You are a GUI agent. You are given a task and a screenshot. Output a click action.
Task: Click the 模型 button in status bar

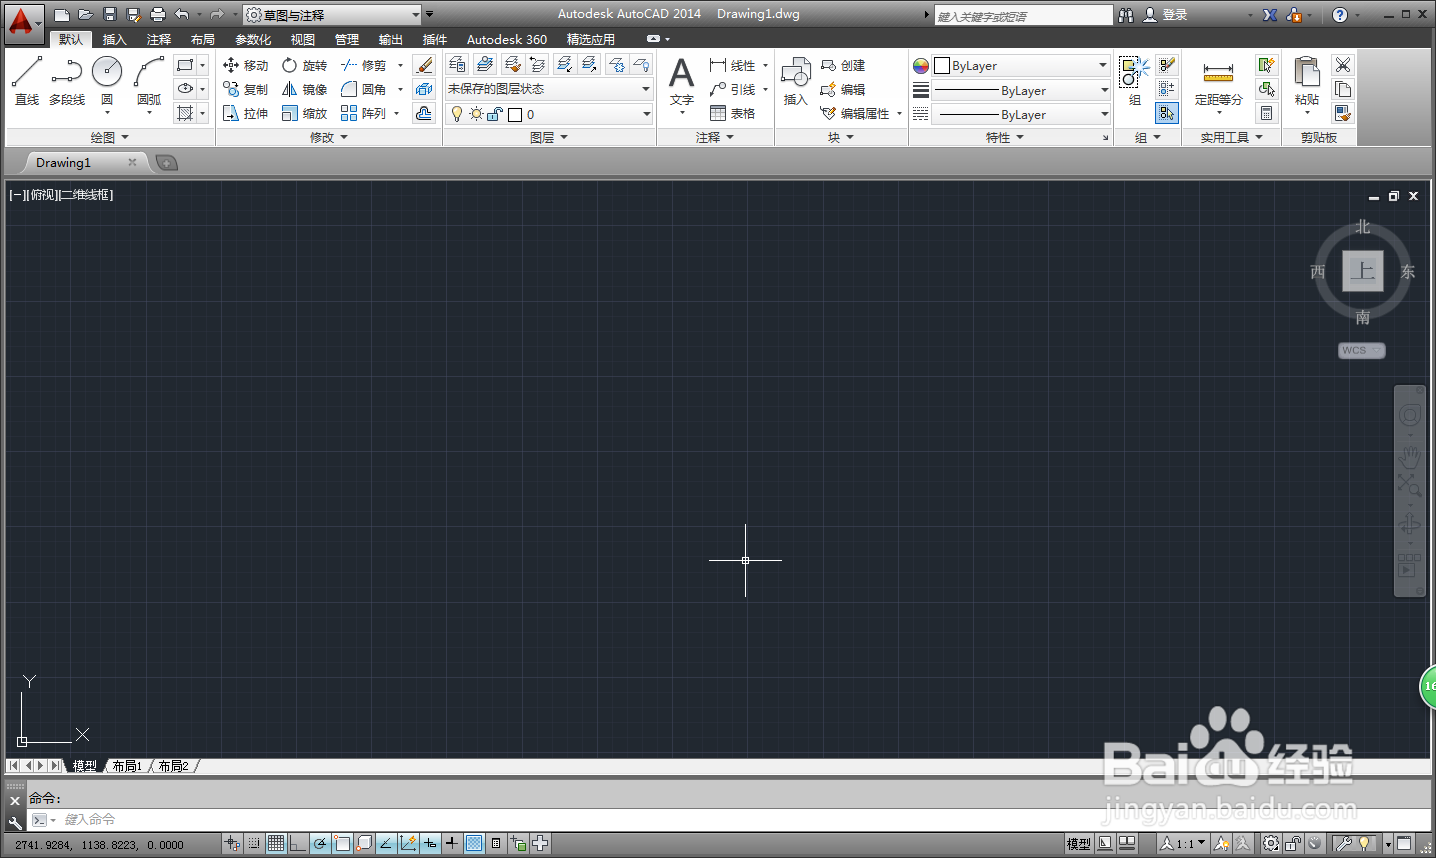pyautogui.click(x=1078, y=844)
